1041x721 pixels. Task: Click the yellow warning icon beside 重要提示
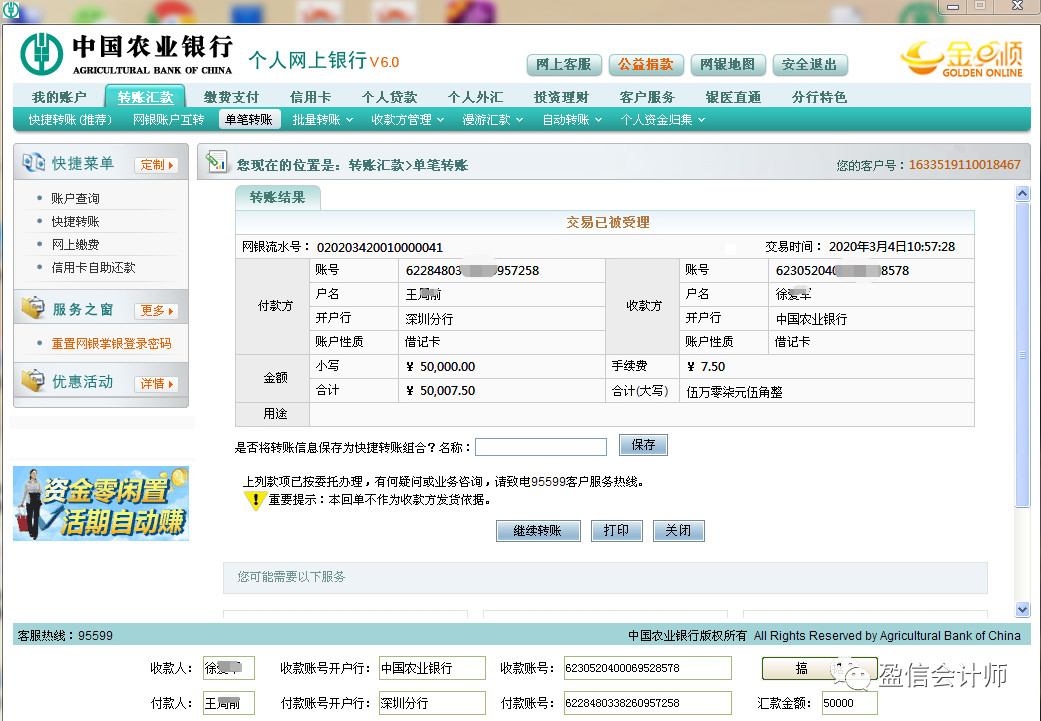point(254,499)
